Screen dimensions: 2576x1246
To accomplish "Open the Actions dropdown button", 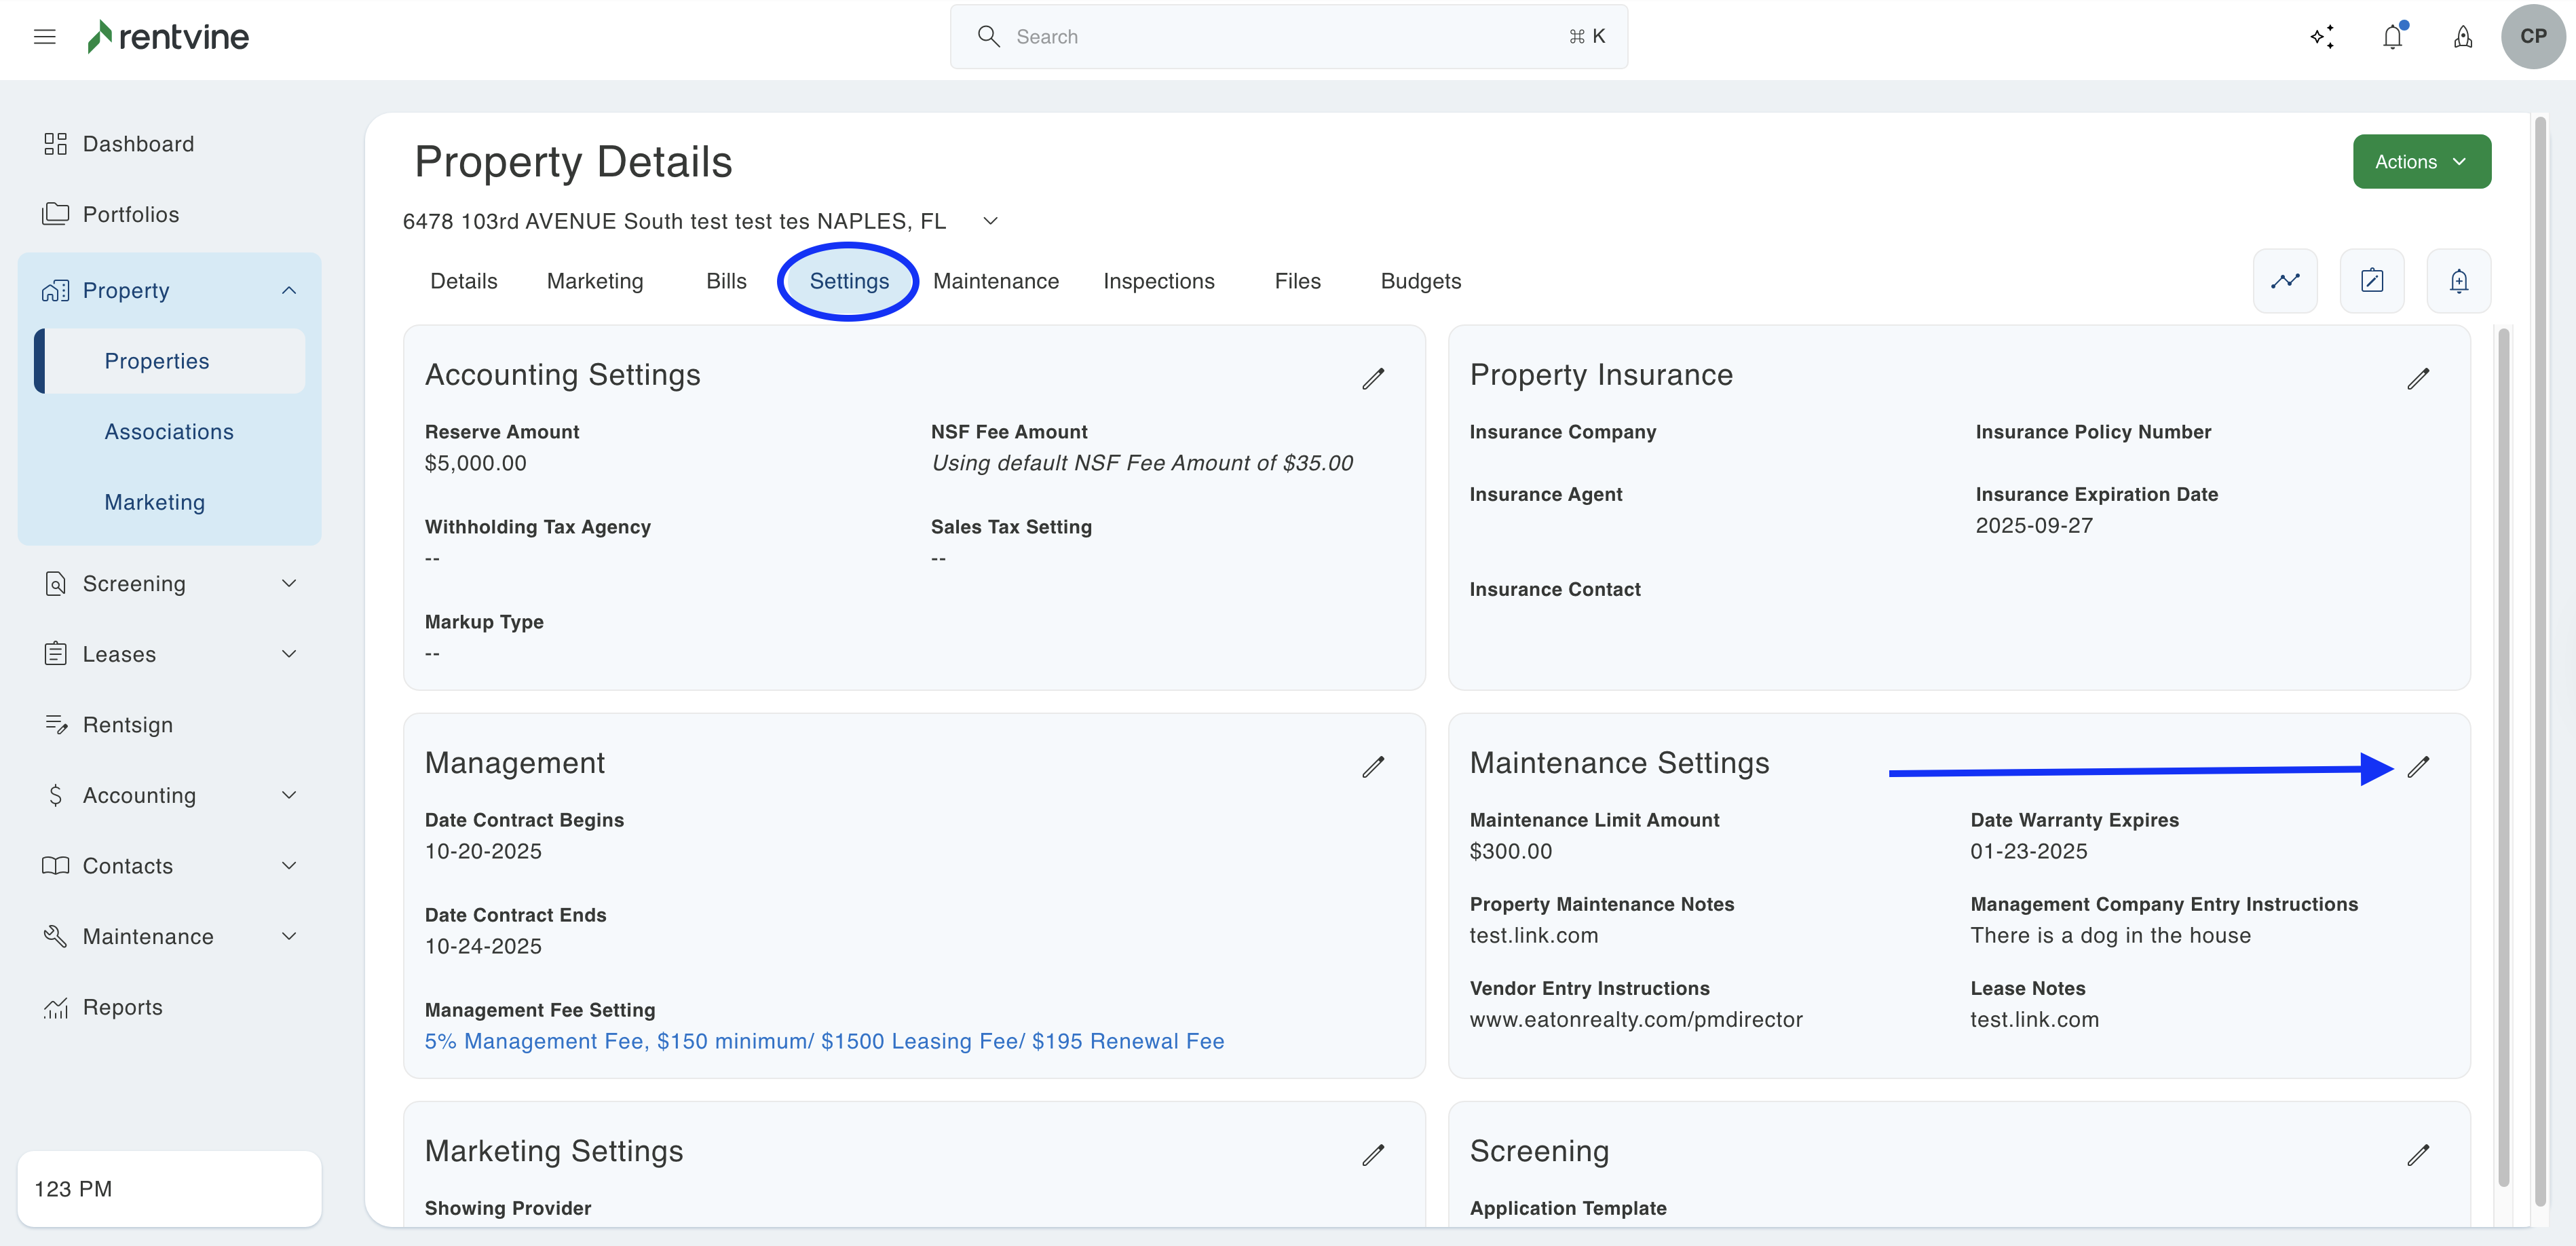I will click(x=2420, y=162).
